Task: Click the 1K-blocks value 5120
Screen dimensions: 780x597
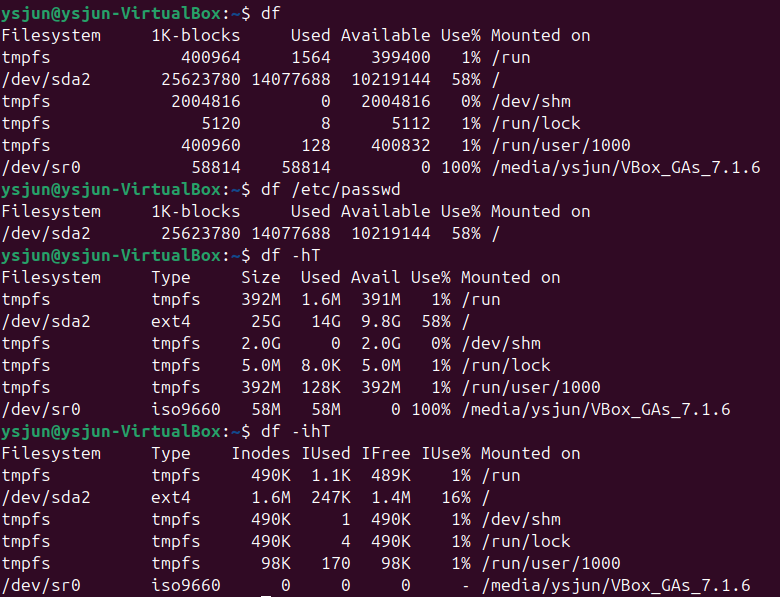Action: 221,123
